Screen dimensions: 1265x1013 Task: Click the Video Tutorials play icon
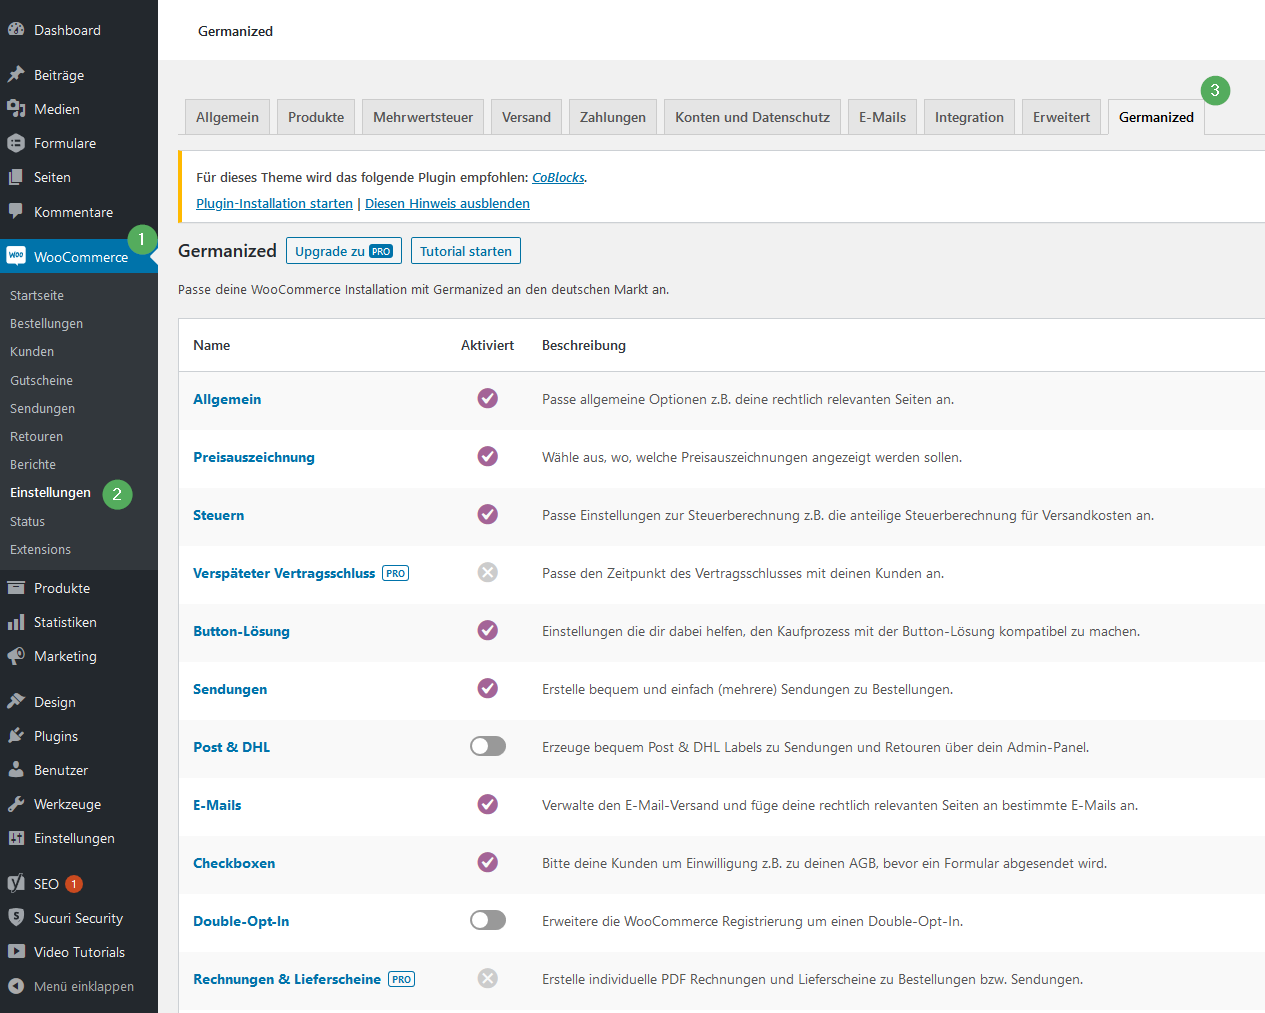[x=16, y=952]
